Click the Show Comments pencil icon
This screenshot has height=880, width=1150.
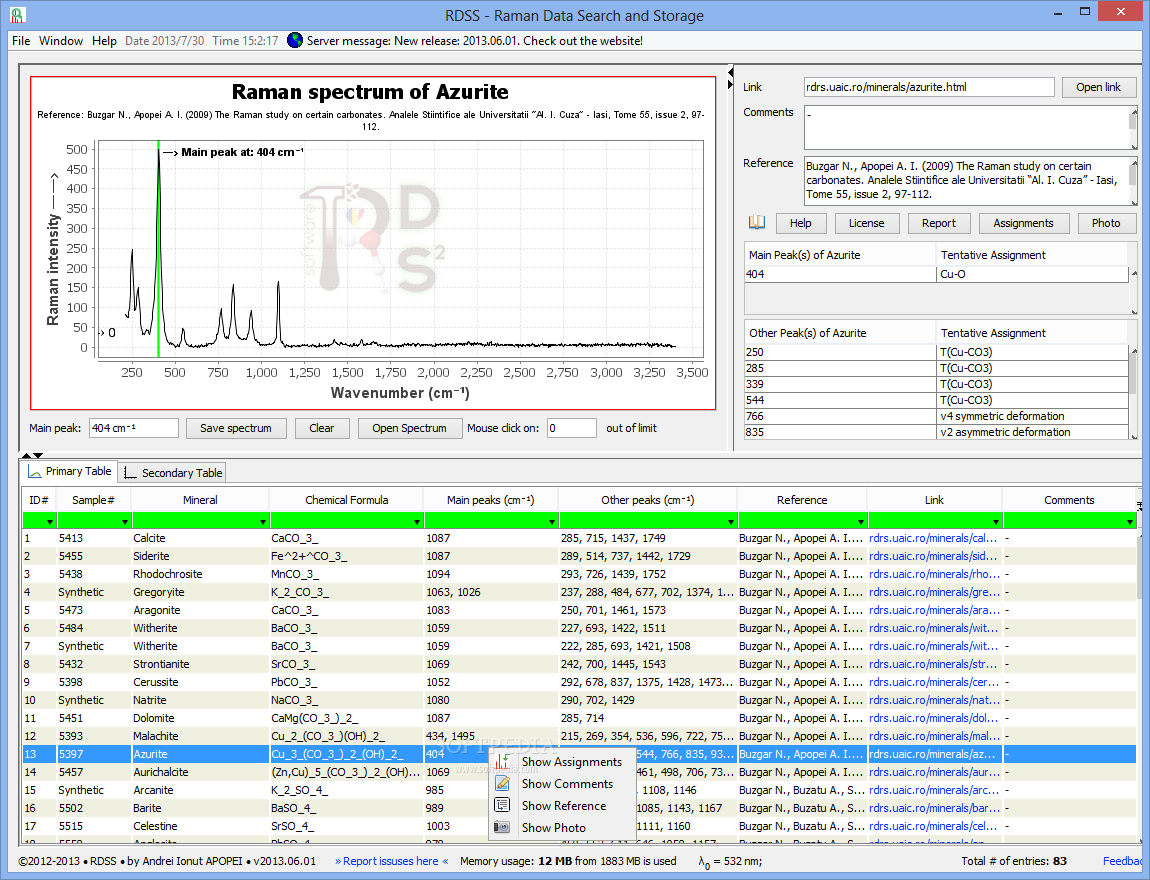502,783
